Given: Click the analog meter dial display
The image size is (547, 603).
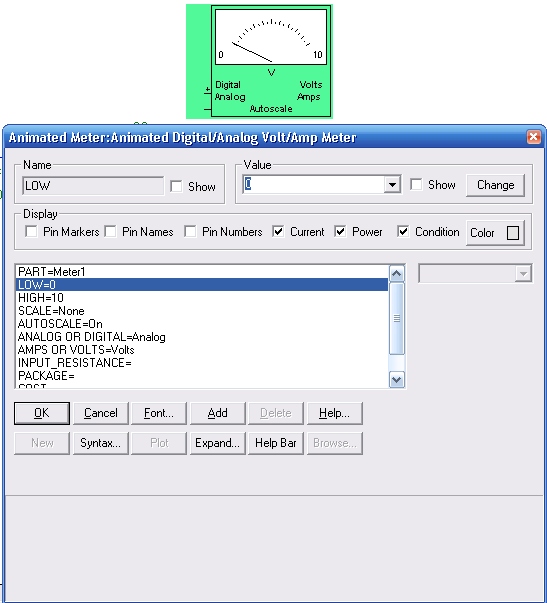Looking at the screenshot, I should point(271,37).
